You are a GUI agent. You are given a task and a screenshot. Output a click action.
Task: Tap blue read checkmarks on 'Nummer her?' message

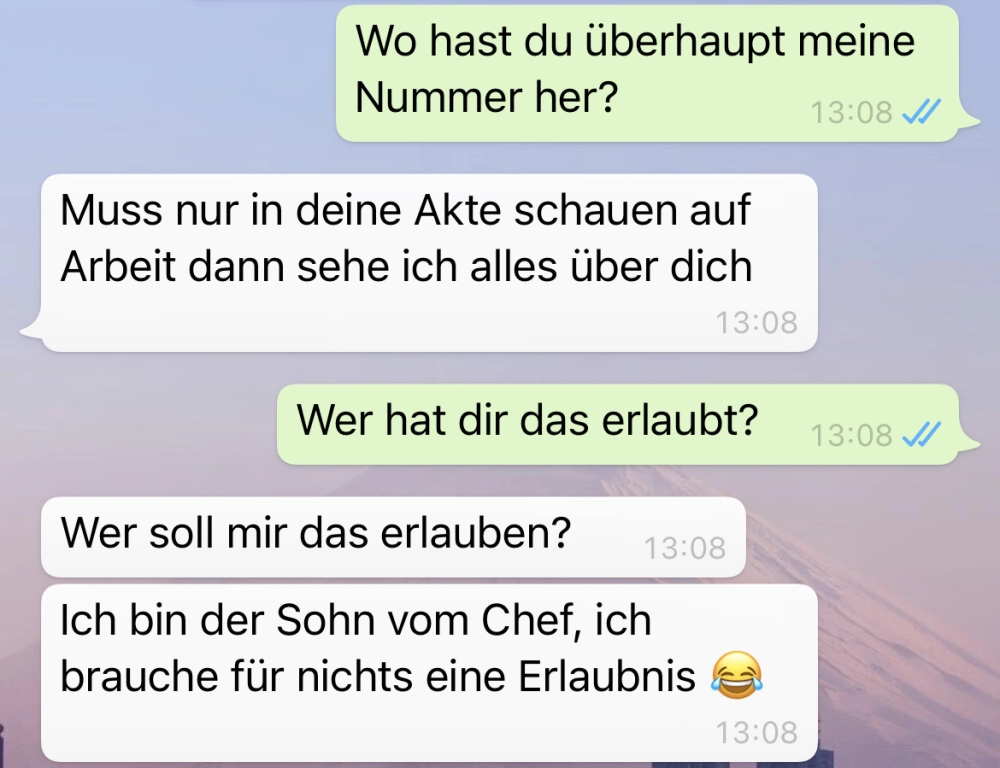[x=921, y=112]
